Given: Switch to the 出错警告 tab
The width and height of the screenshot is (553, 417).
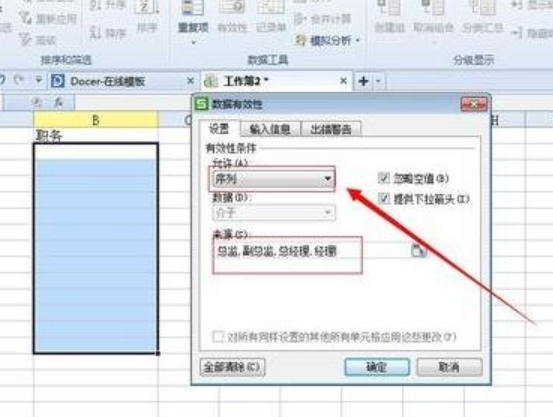Looking at the screenshot, I should pos(331,129).
